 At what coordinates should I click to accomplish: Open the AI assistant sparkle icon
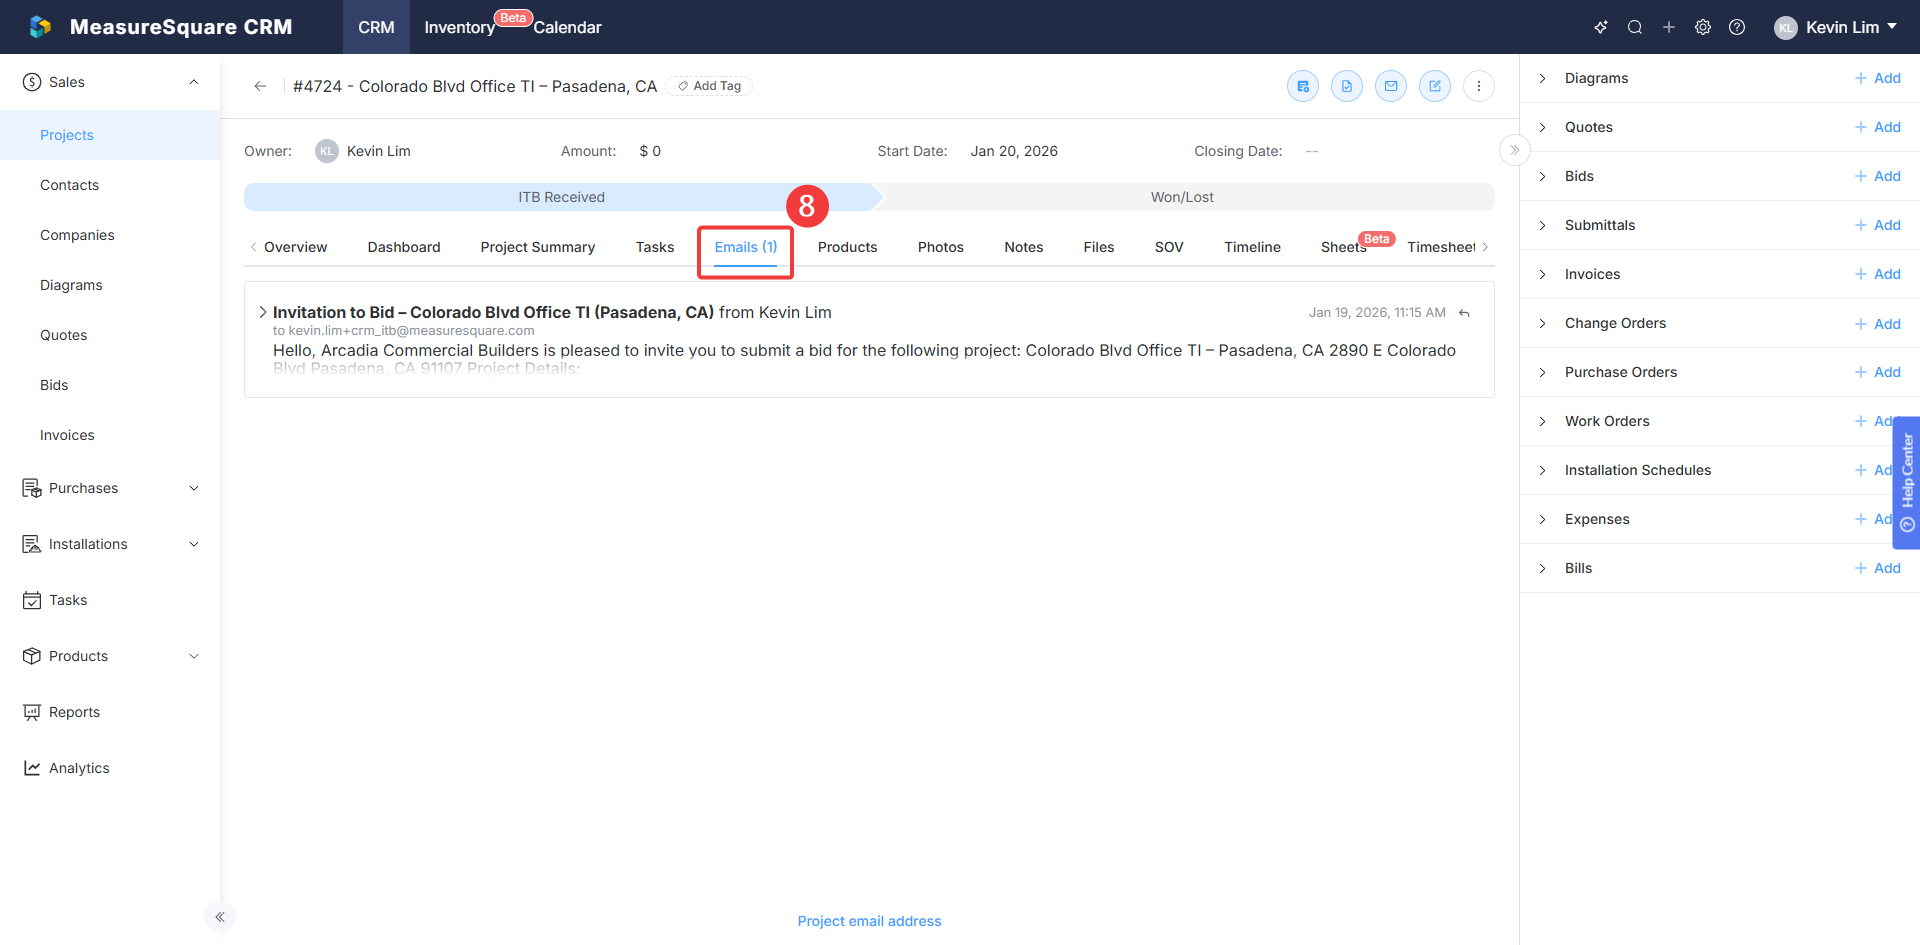1601,27
